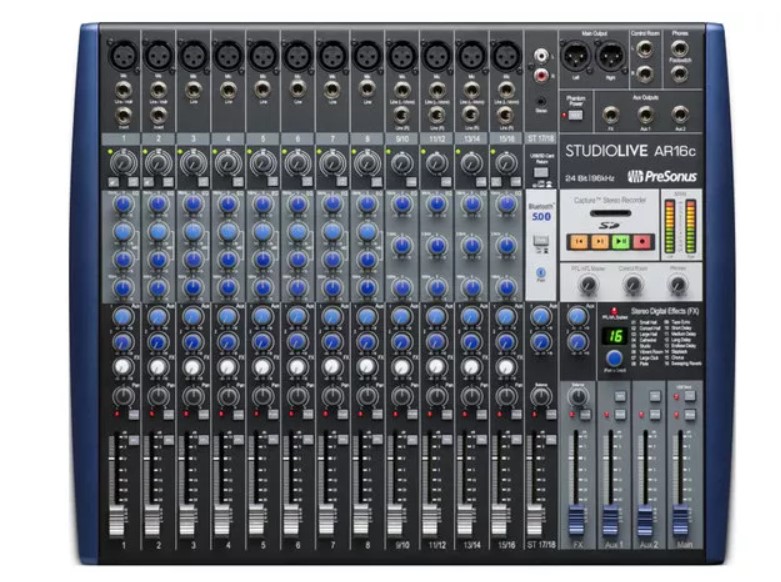Click the channel 15/16 mid EQ knob
Viewport: 781px width, 582px height.
507,246
